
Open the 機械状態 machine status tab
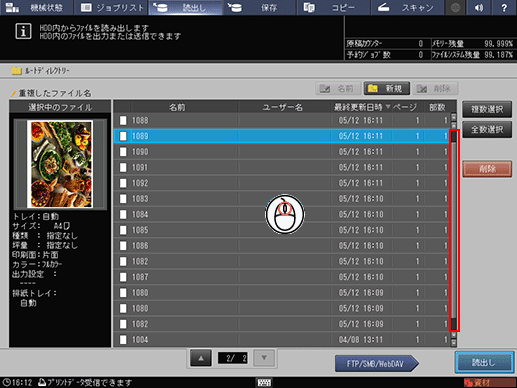(36, 7)
